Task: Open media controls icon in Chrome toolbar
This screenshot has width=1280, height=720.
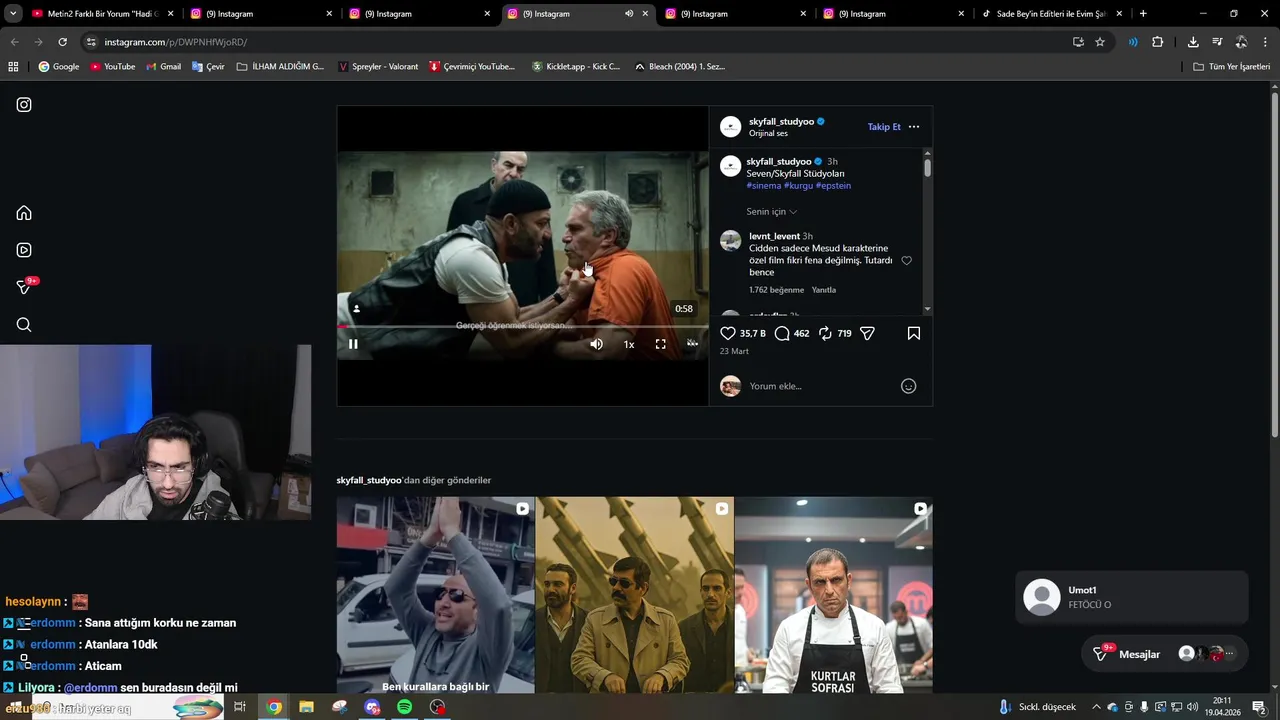Action: (1217, 42)
